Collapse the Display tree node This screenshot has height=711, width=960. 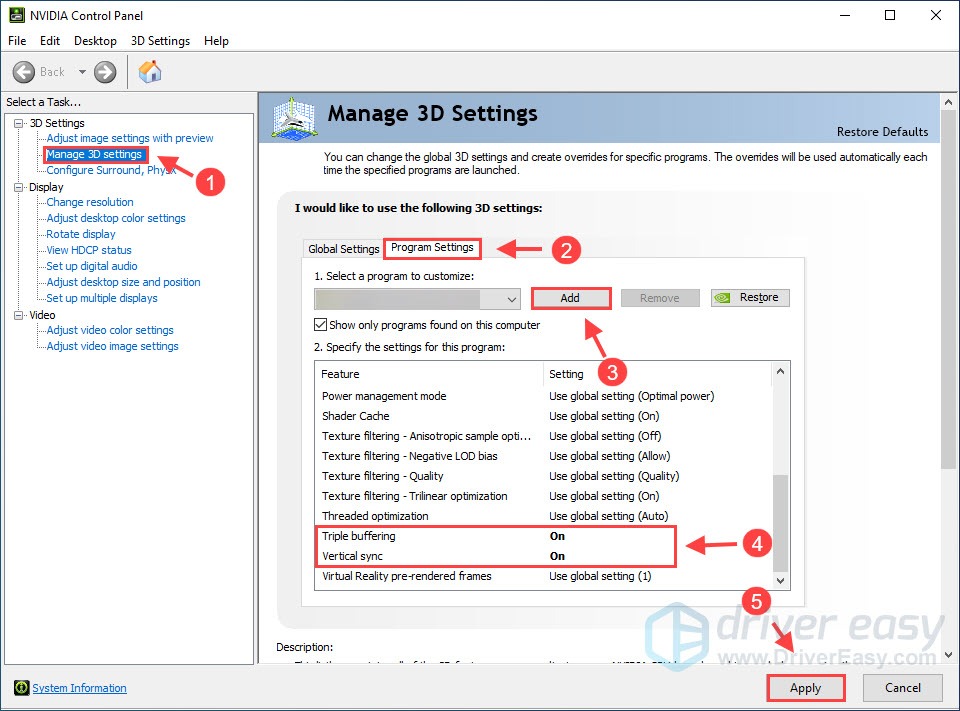coord(19,187)
